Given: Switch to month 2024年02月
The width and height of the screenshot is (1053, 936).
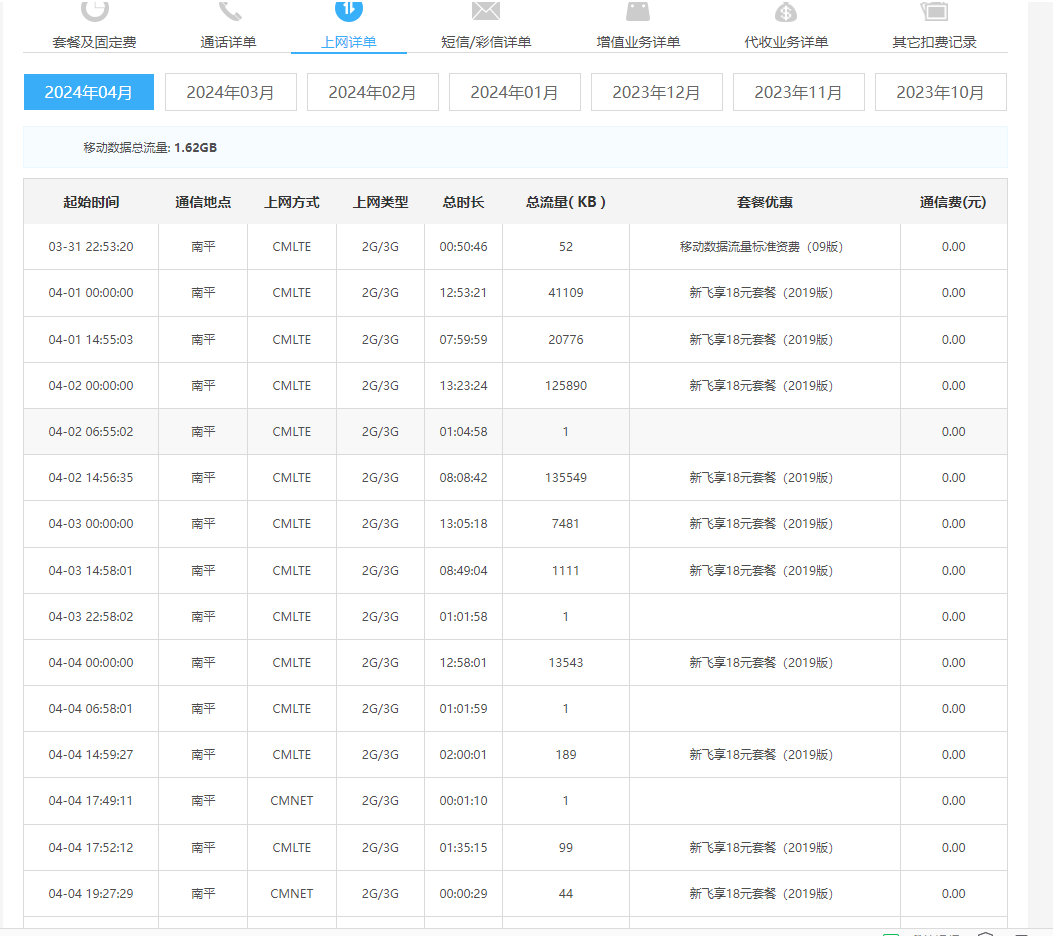Looking at the screenshot, I should pos(373,92).
